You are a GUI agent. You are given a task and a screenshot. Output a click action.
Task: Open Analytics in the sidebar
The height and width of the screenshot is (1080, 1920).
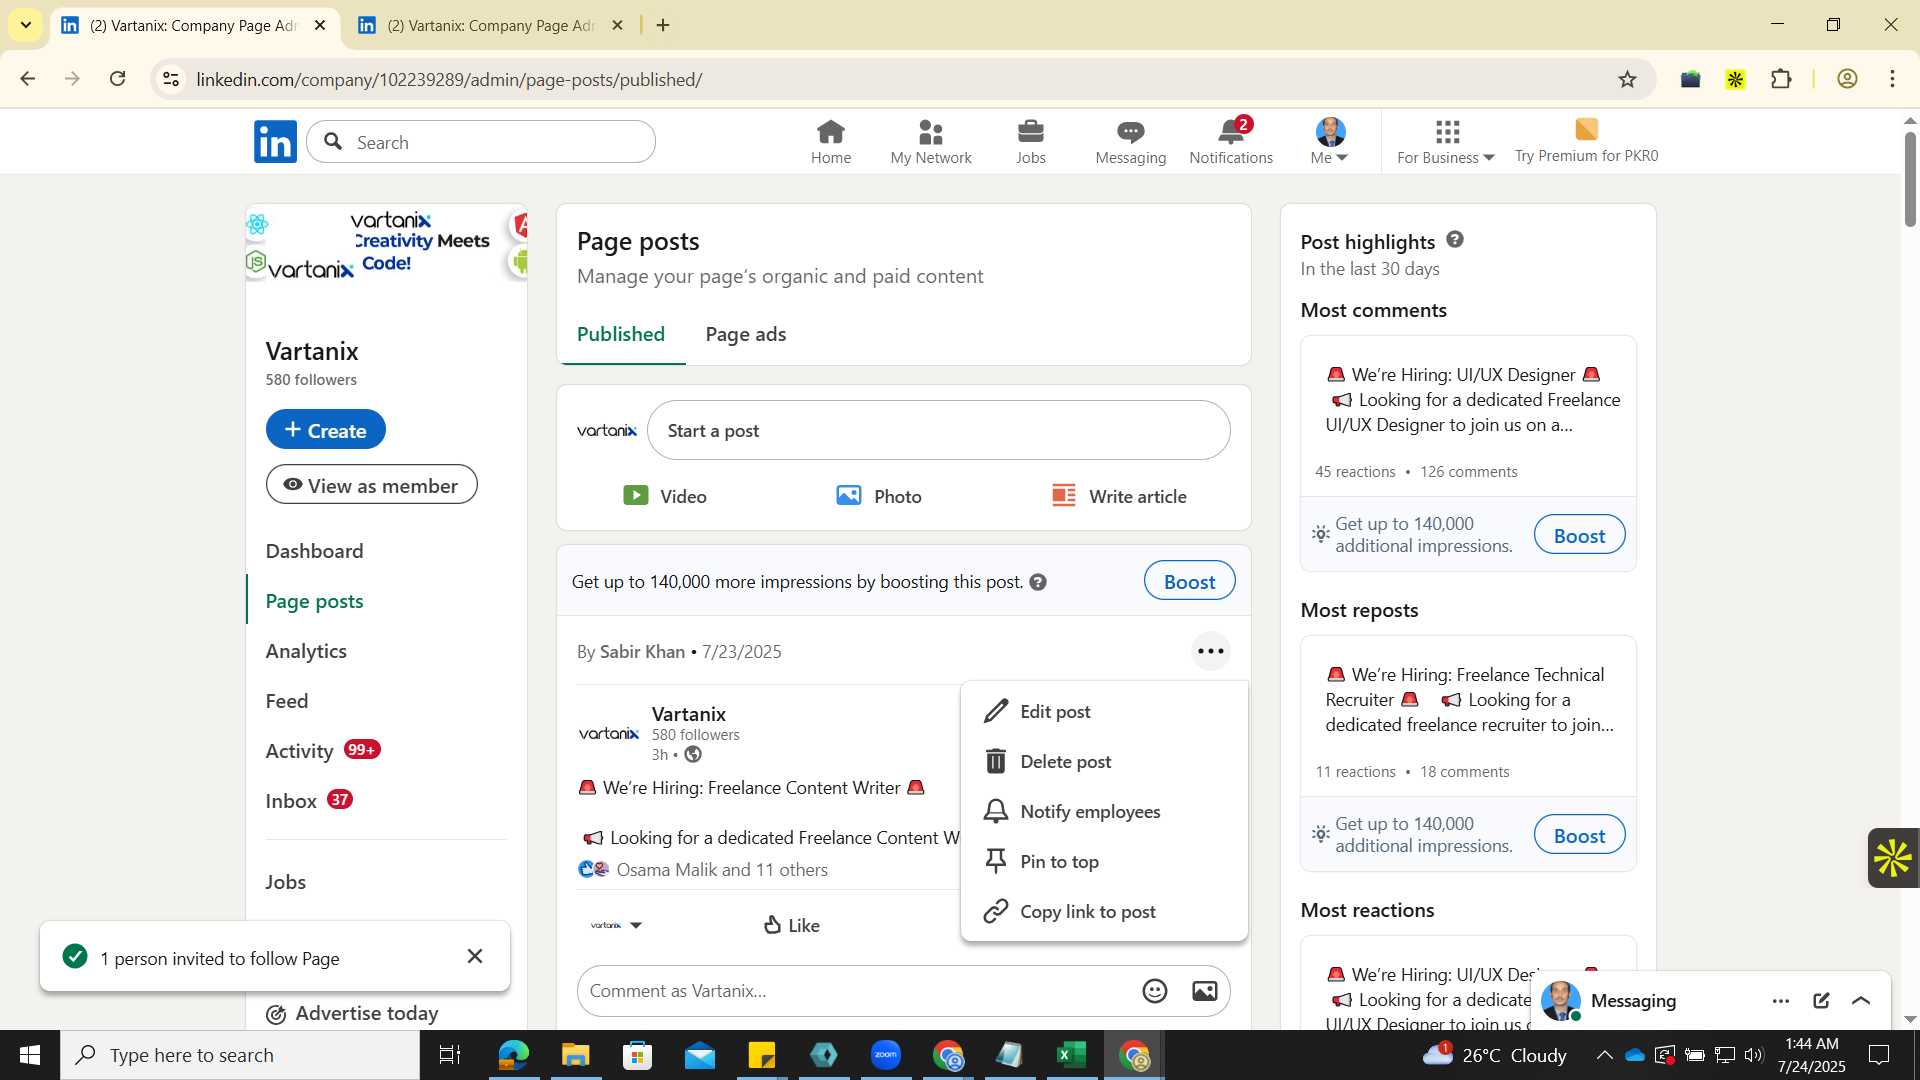coord(306,651)
